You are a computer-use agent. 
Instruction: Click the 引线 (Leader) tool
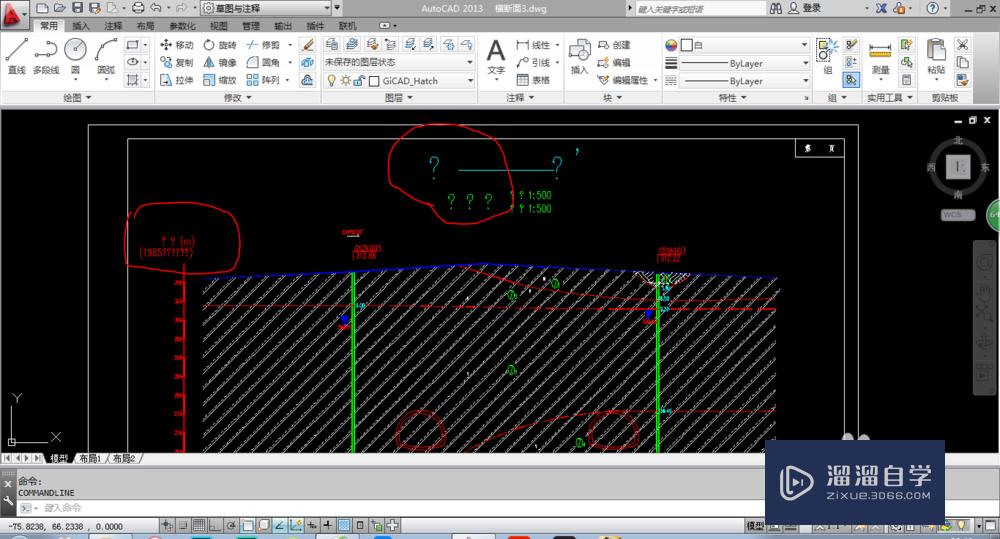(533, 63)
